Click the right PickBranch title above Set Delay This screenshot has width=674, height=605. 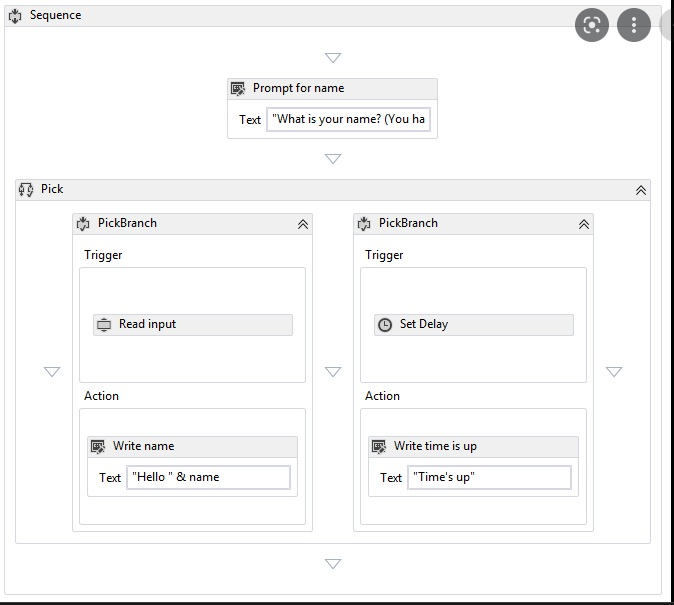(408, 223)
